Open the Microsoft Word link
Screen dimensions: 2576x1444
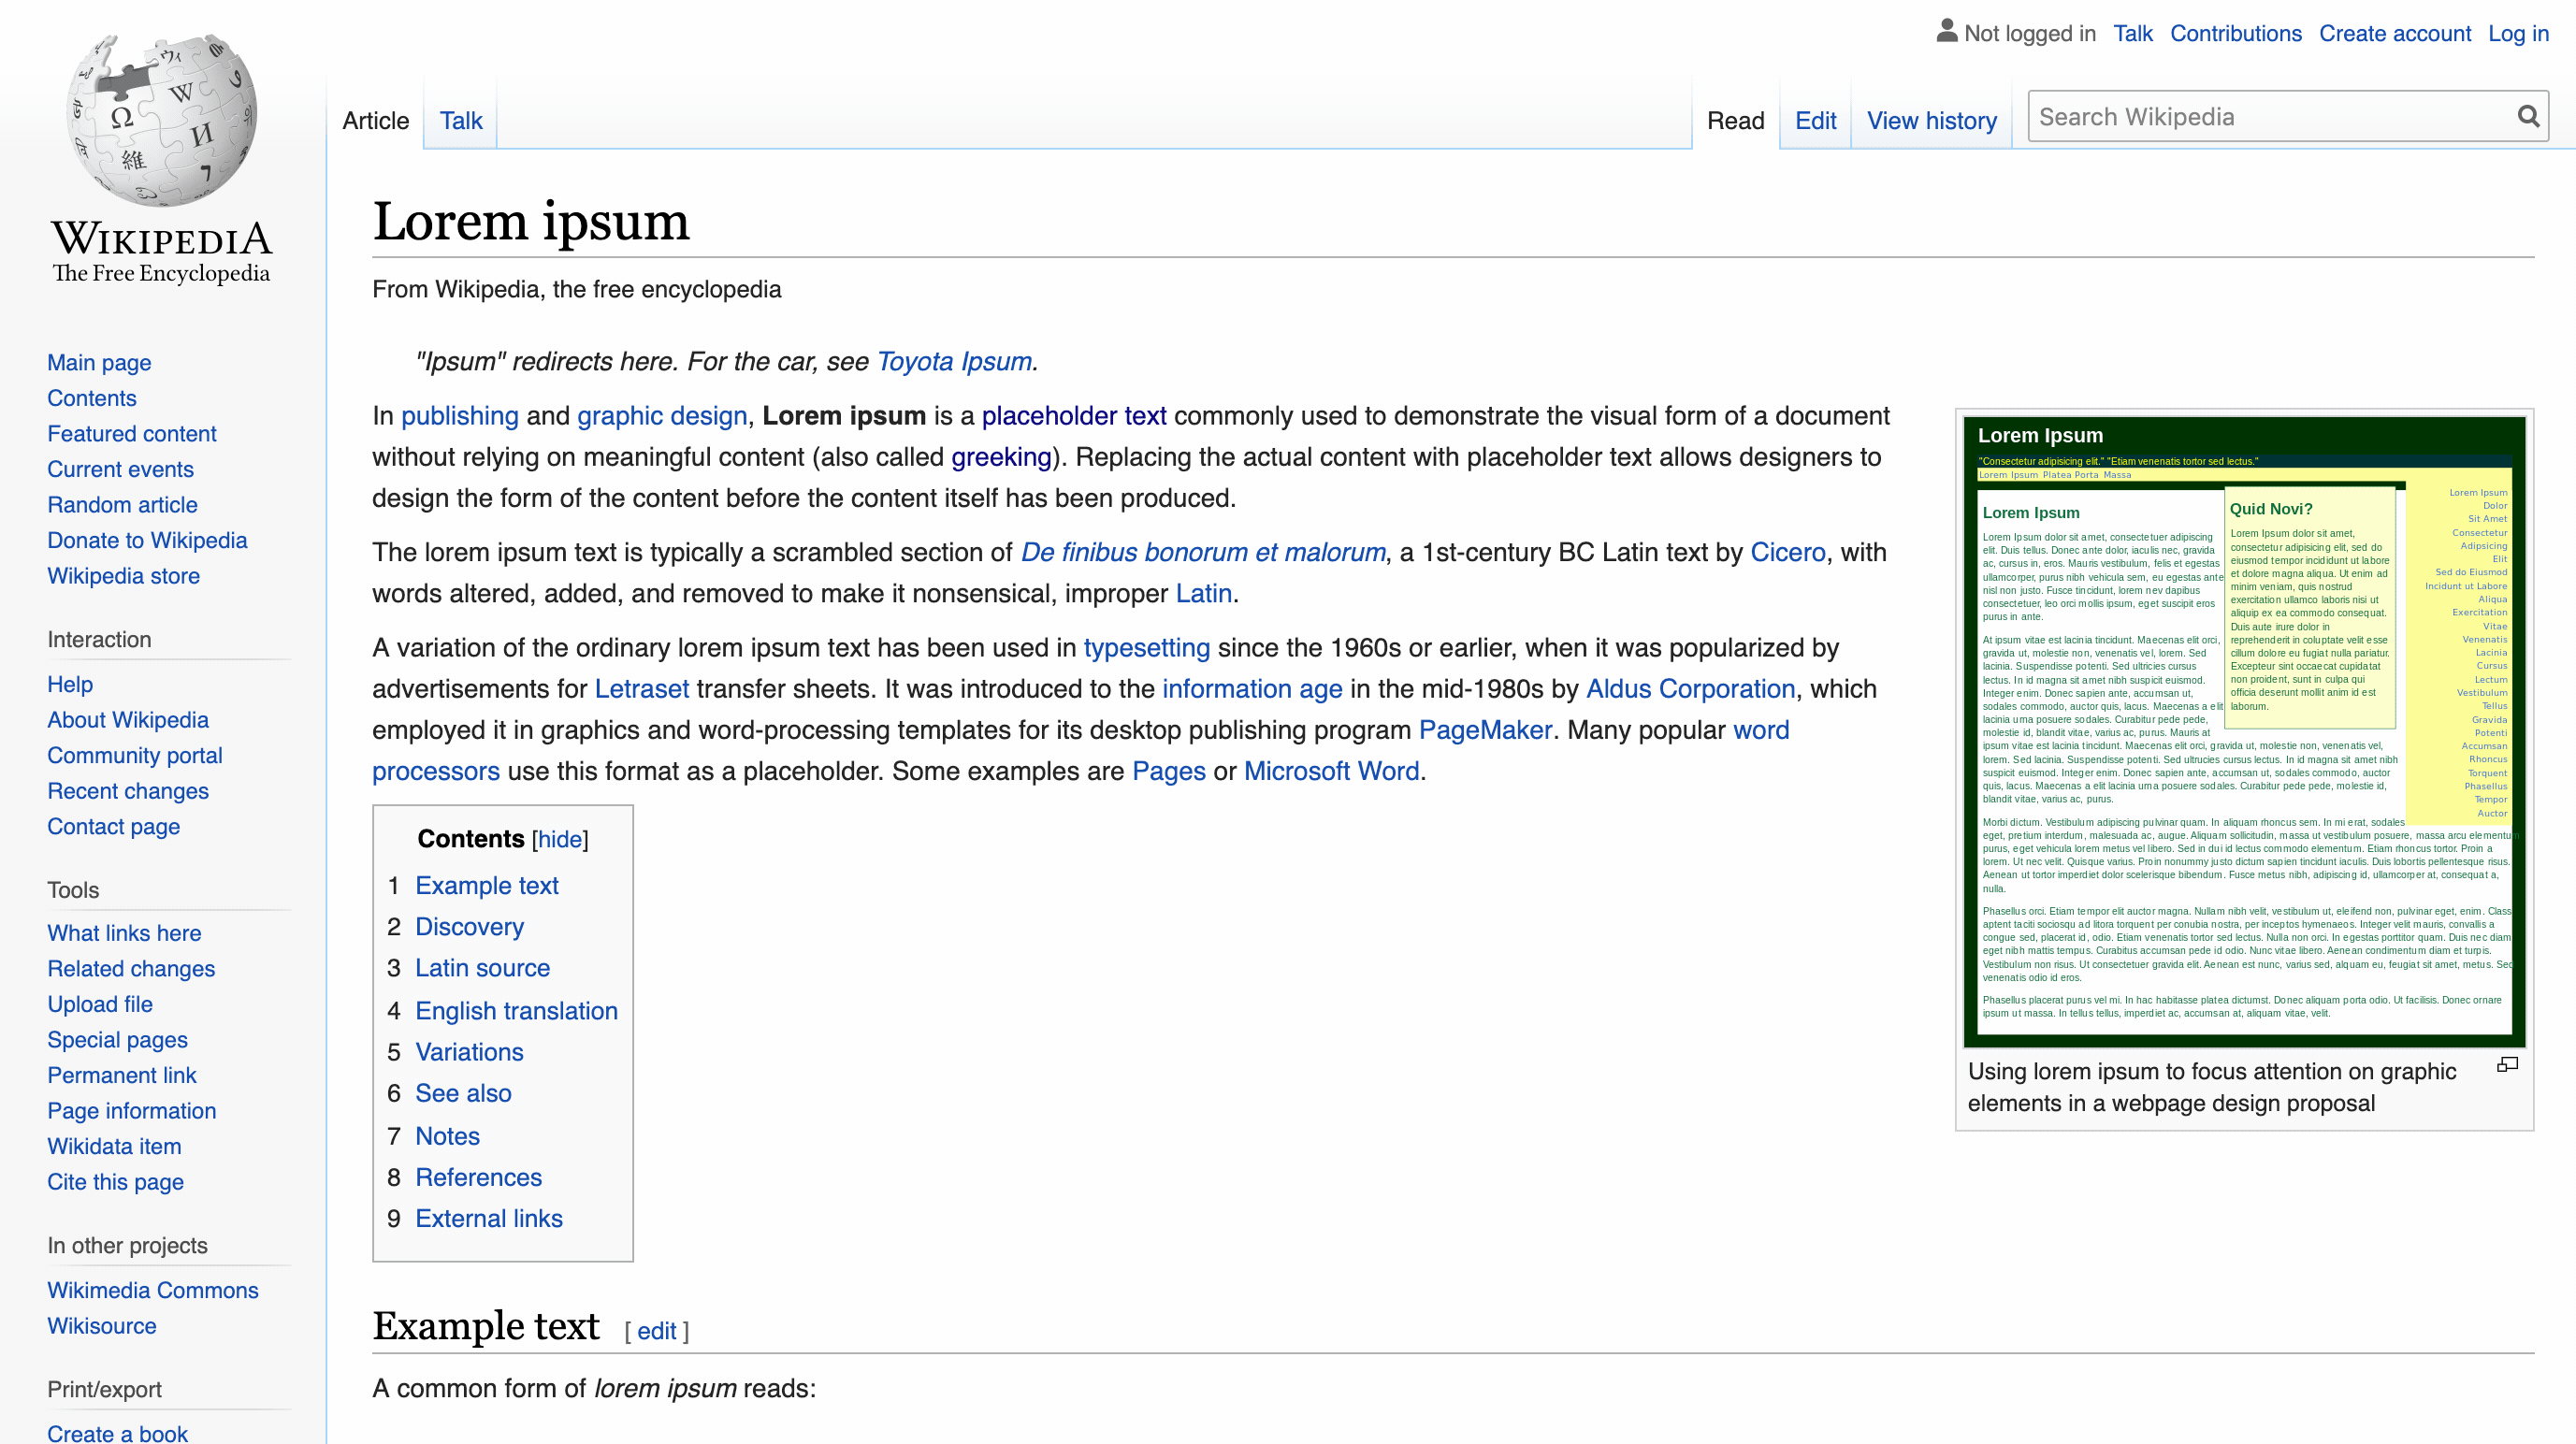1331,770
